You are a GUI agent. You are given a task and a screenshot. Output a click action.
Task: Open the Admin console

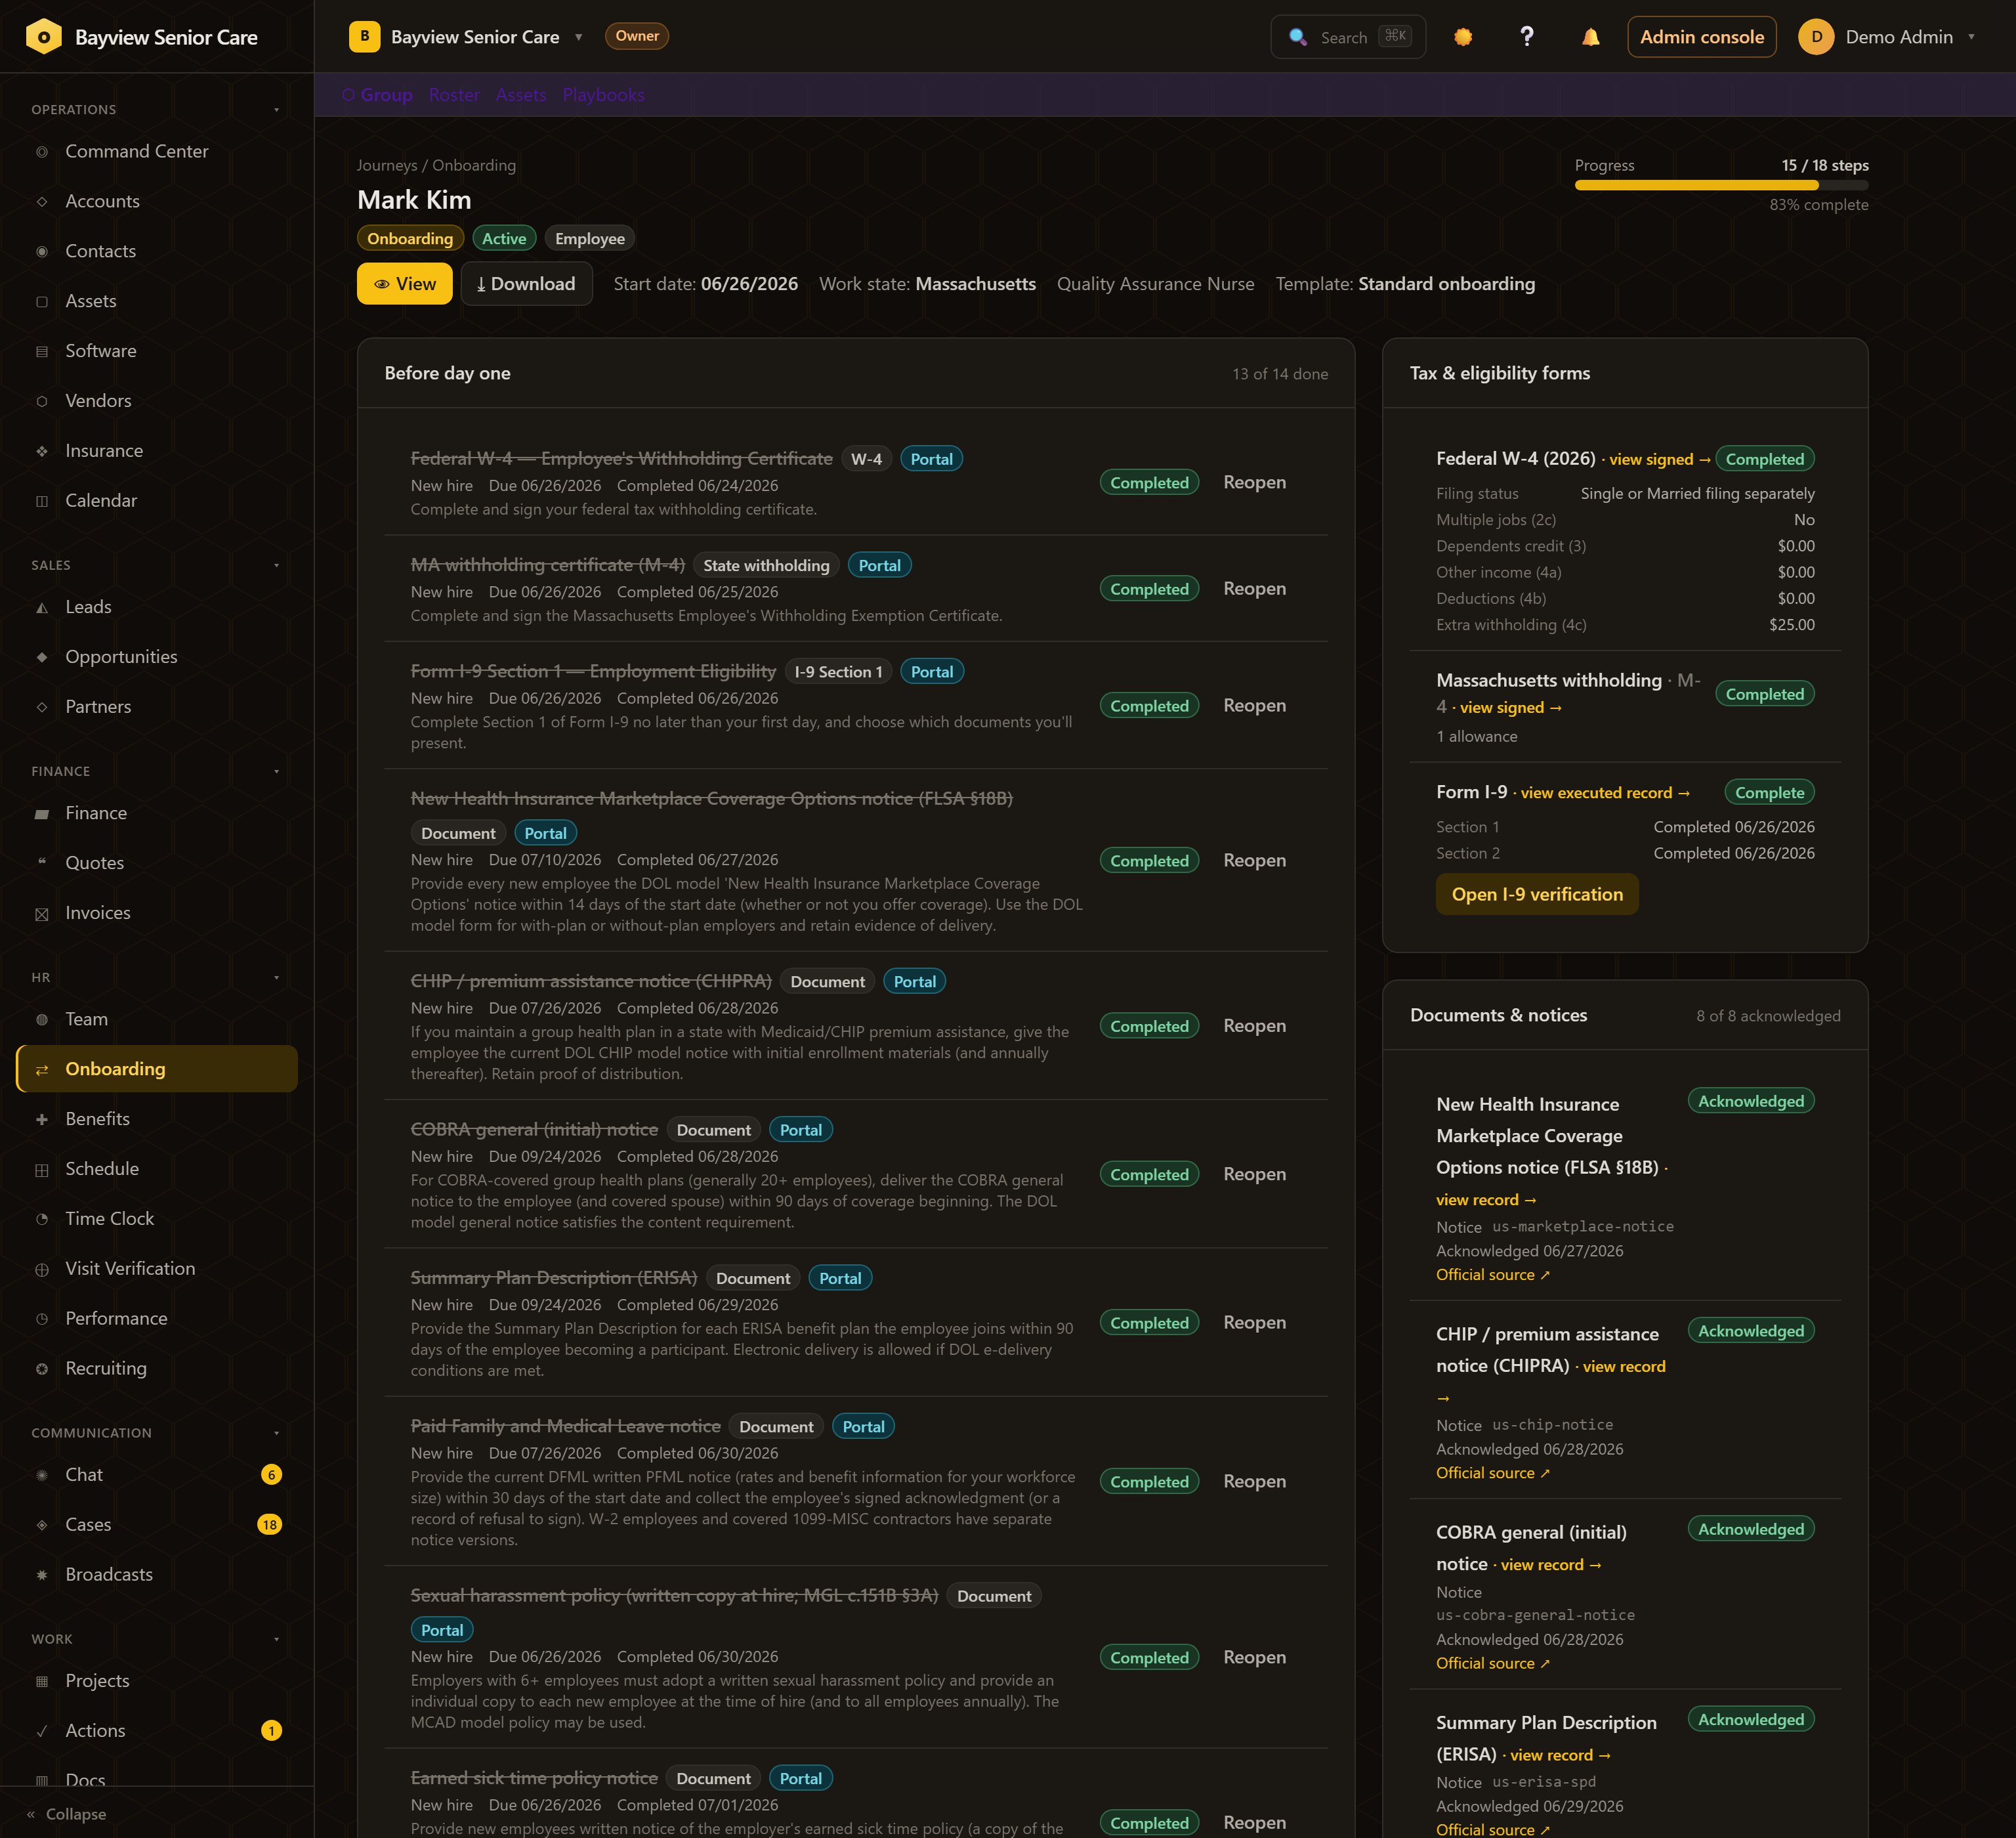[1701, 37]
